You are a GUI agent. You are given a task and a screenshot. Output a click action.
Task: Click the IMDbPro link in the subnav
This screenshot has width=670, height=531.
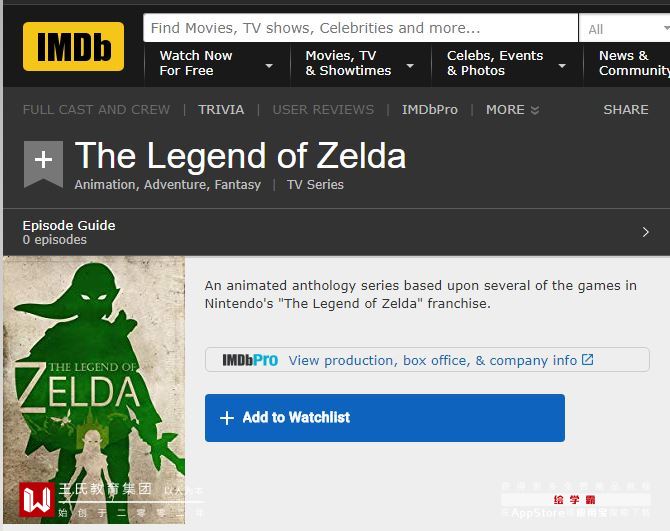[x=430, y=109]
